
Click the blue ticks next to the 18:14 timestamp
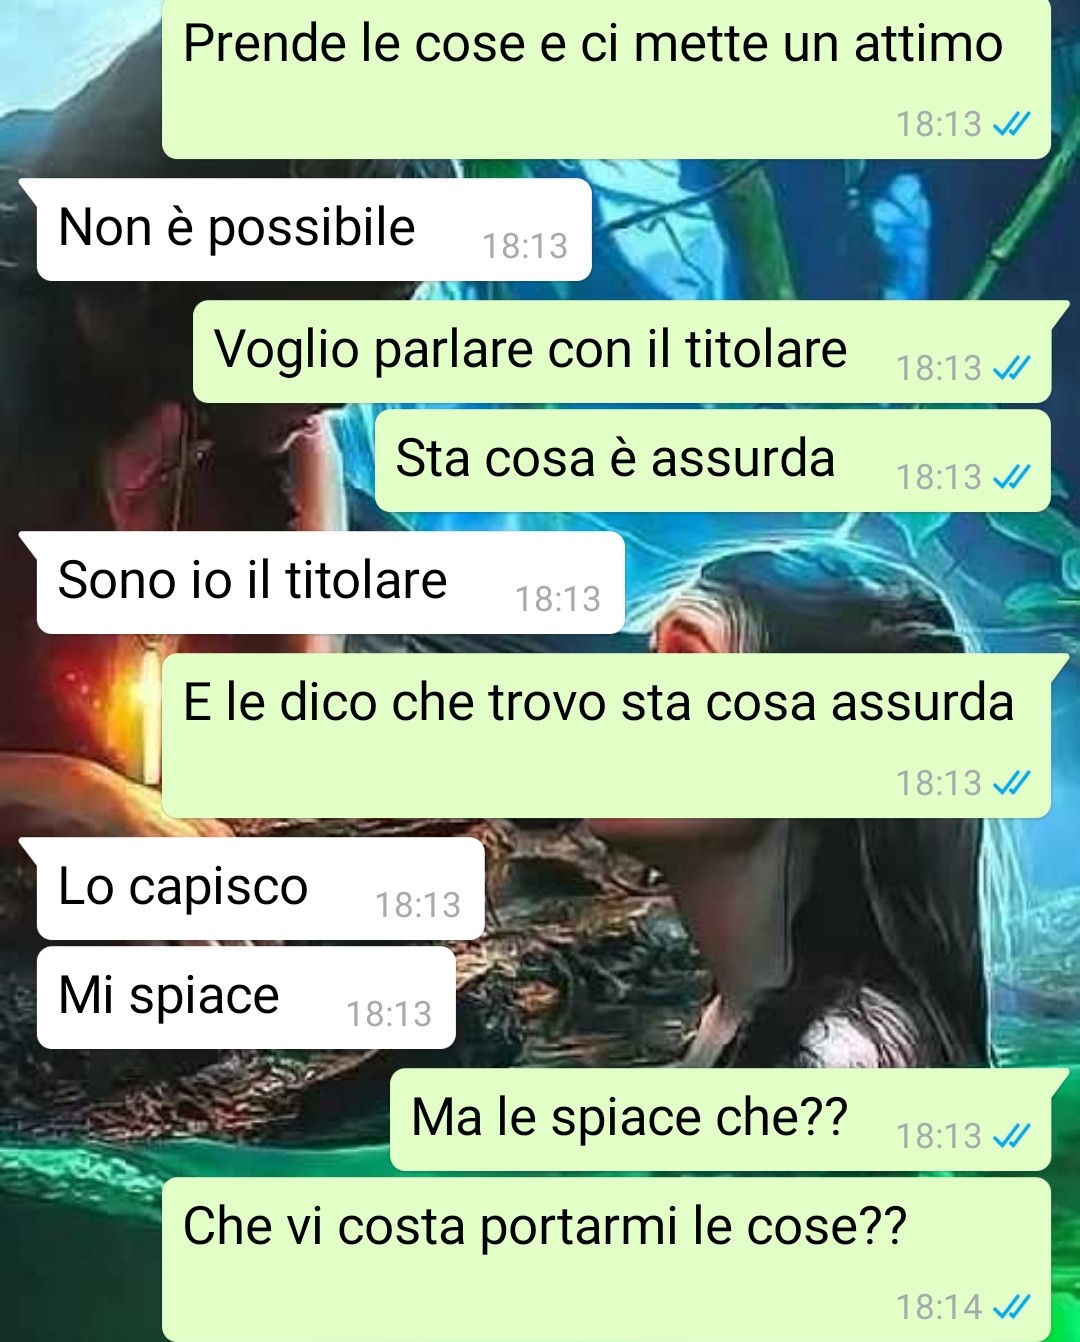1011,1307
